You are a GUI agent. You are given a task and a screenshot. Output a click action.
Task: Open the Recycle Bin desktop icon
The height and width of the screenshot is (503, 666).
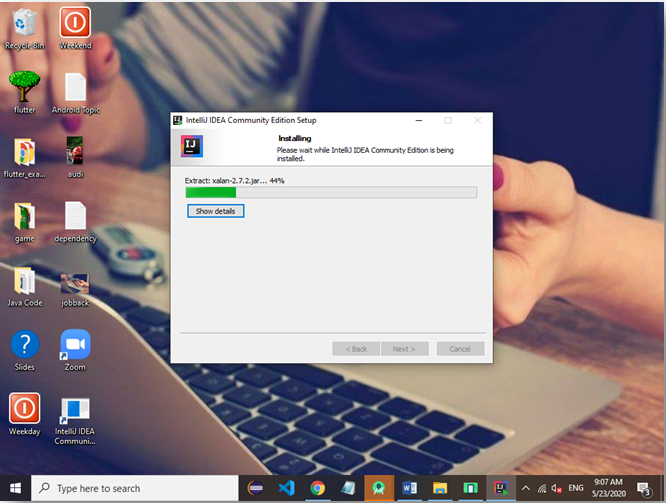pyautogui.click(x=24, y=28)
